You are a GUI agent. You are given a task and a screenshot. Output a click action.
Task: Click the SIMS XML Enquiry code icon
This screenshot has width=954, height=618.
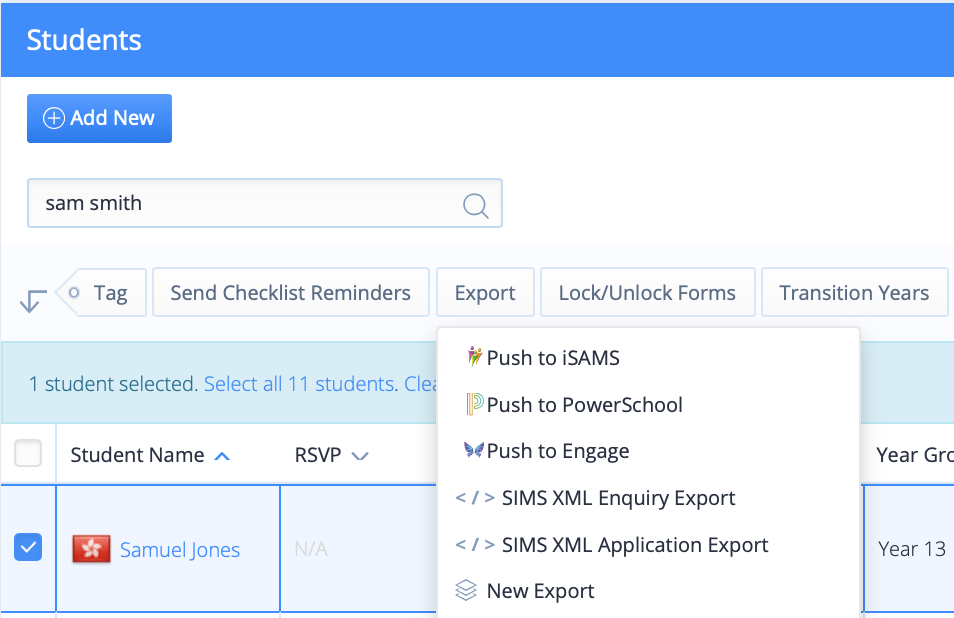(475, 498)
